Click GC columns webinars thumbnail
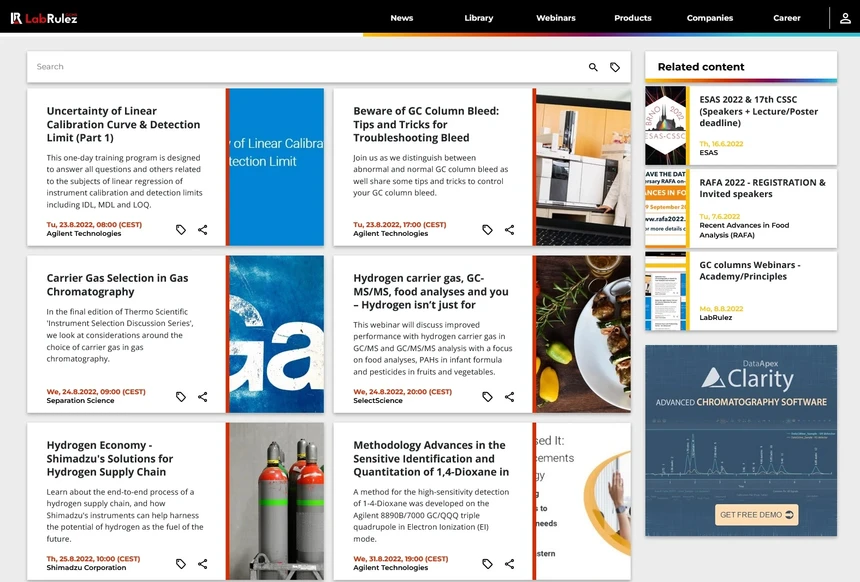Image resolution: width=860 pixels, height=582 pixels. (x=665, y=291)
